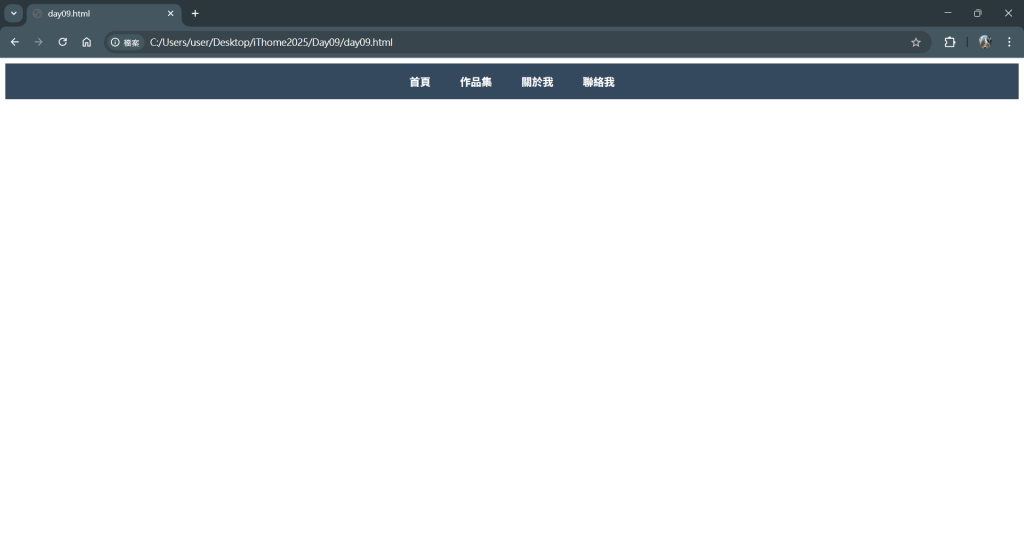Image resolution: width=1024 pixels, height=544 pixels.
Task: Go forward to next page
Action: coord(39,42)
